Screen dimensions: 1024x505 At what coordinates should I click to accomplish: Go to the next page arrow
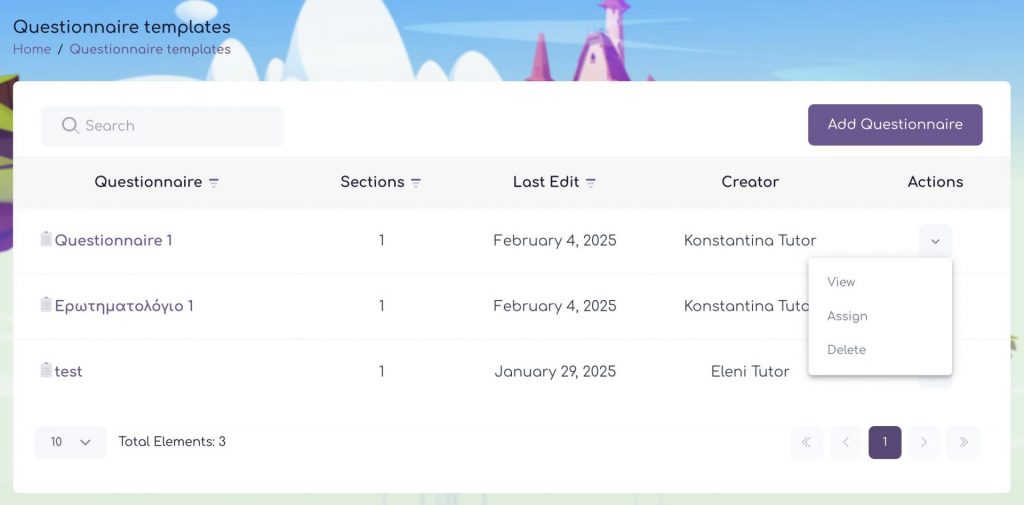(x=924, y=442)
